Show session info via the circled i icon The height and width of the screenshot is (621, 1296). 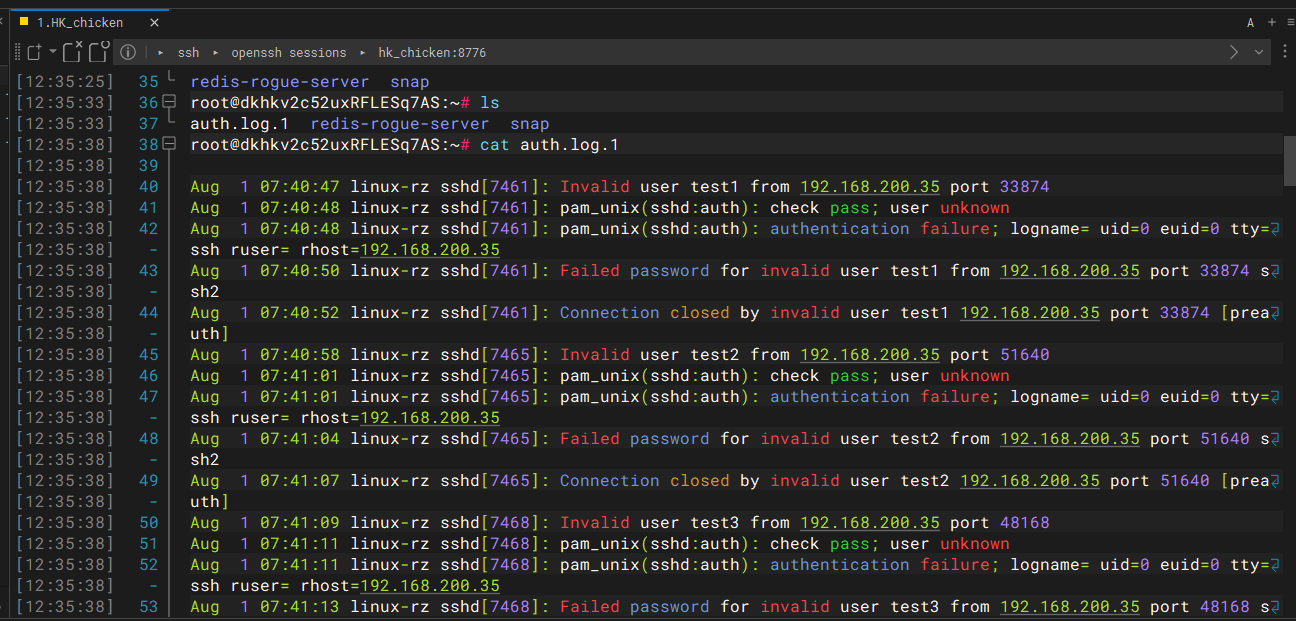[x=127, y=52]
